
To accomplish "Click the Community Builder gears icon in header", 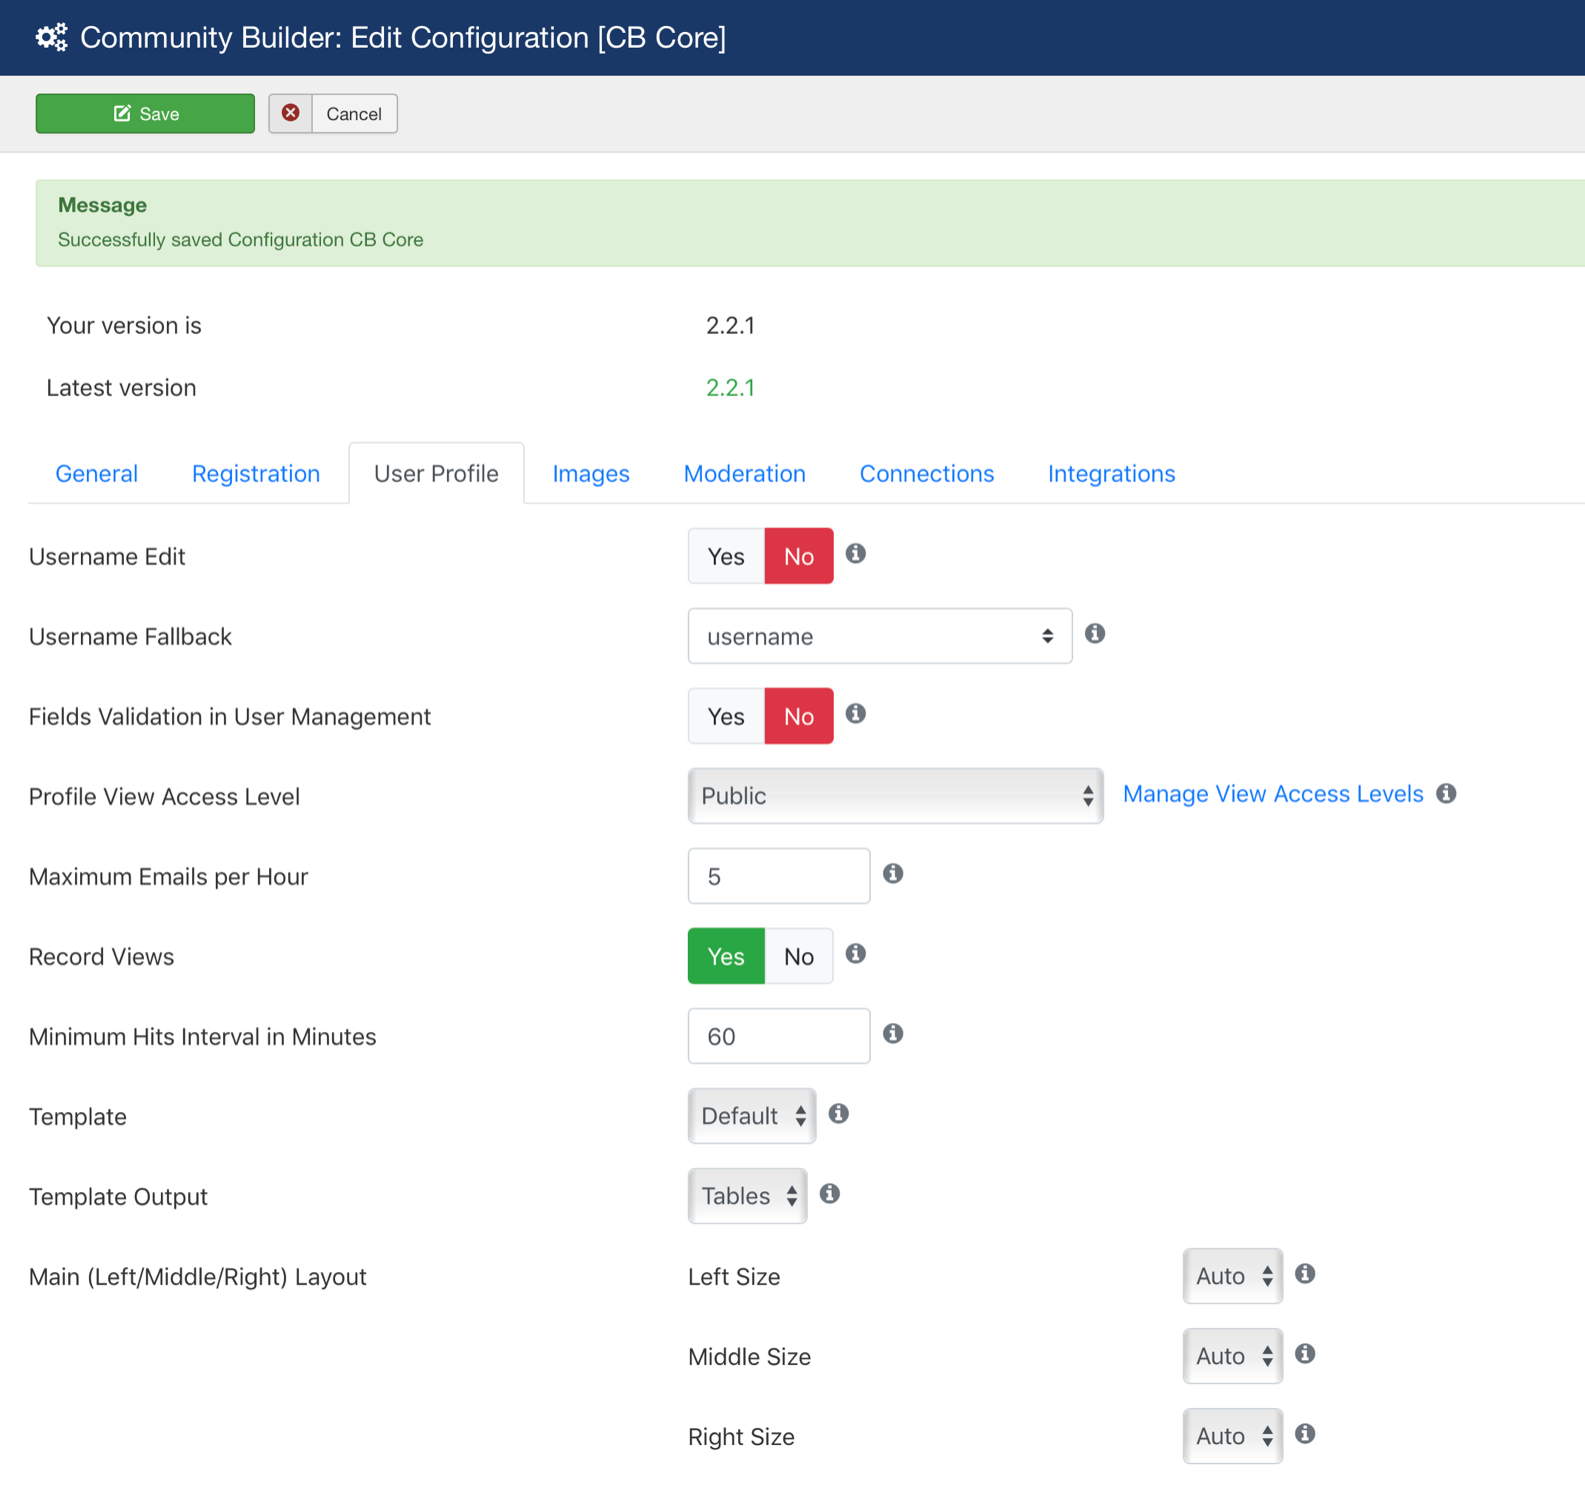I will [51, 37].
